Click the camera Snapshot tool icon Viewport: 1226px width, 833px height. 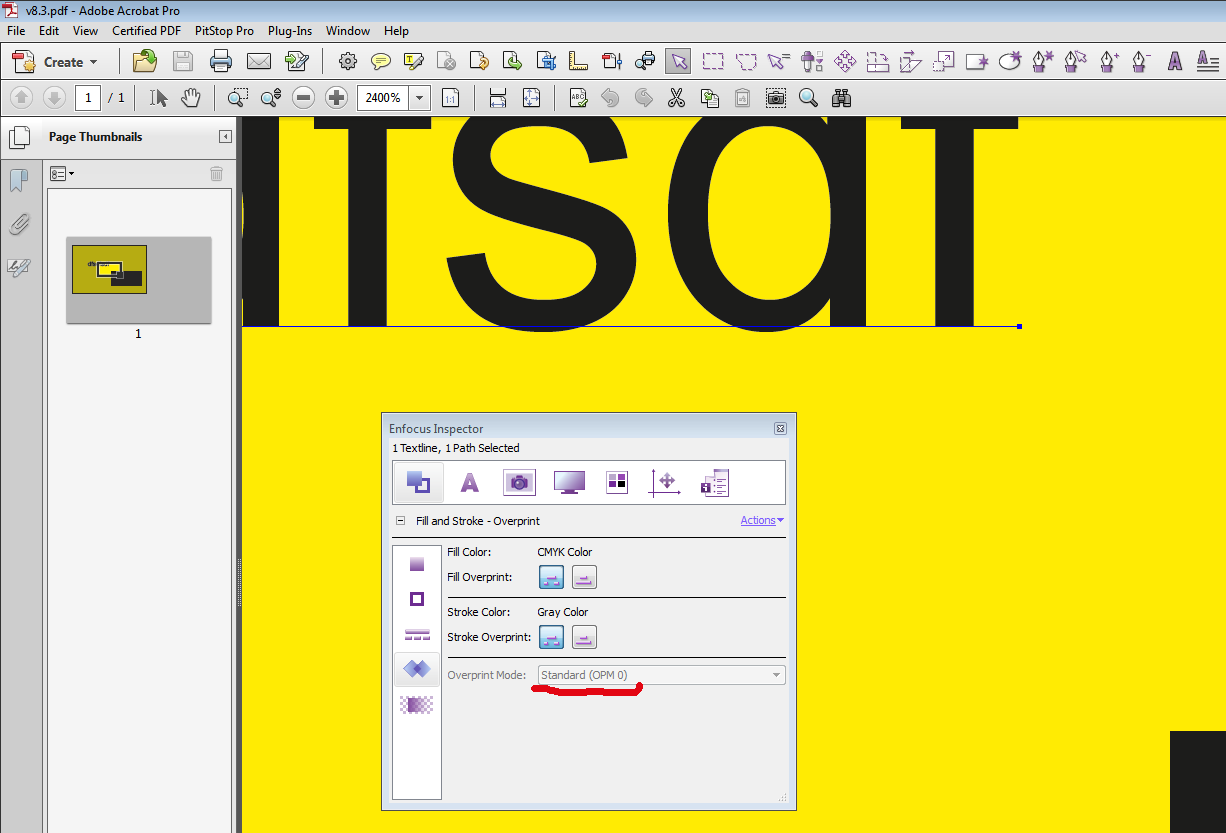click(x=775, y=98)
